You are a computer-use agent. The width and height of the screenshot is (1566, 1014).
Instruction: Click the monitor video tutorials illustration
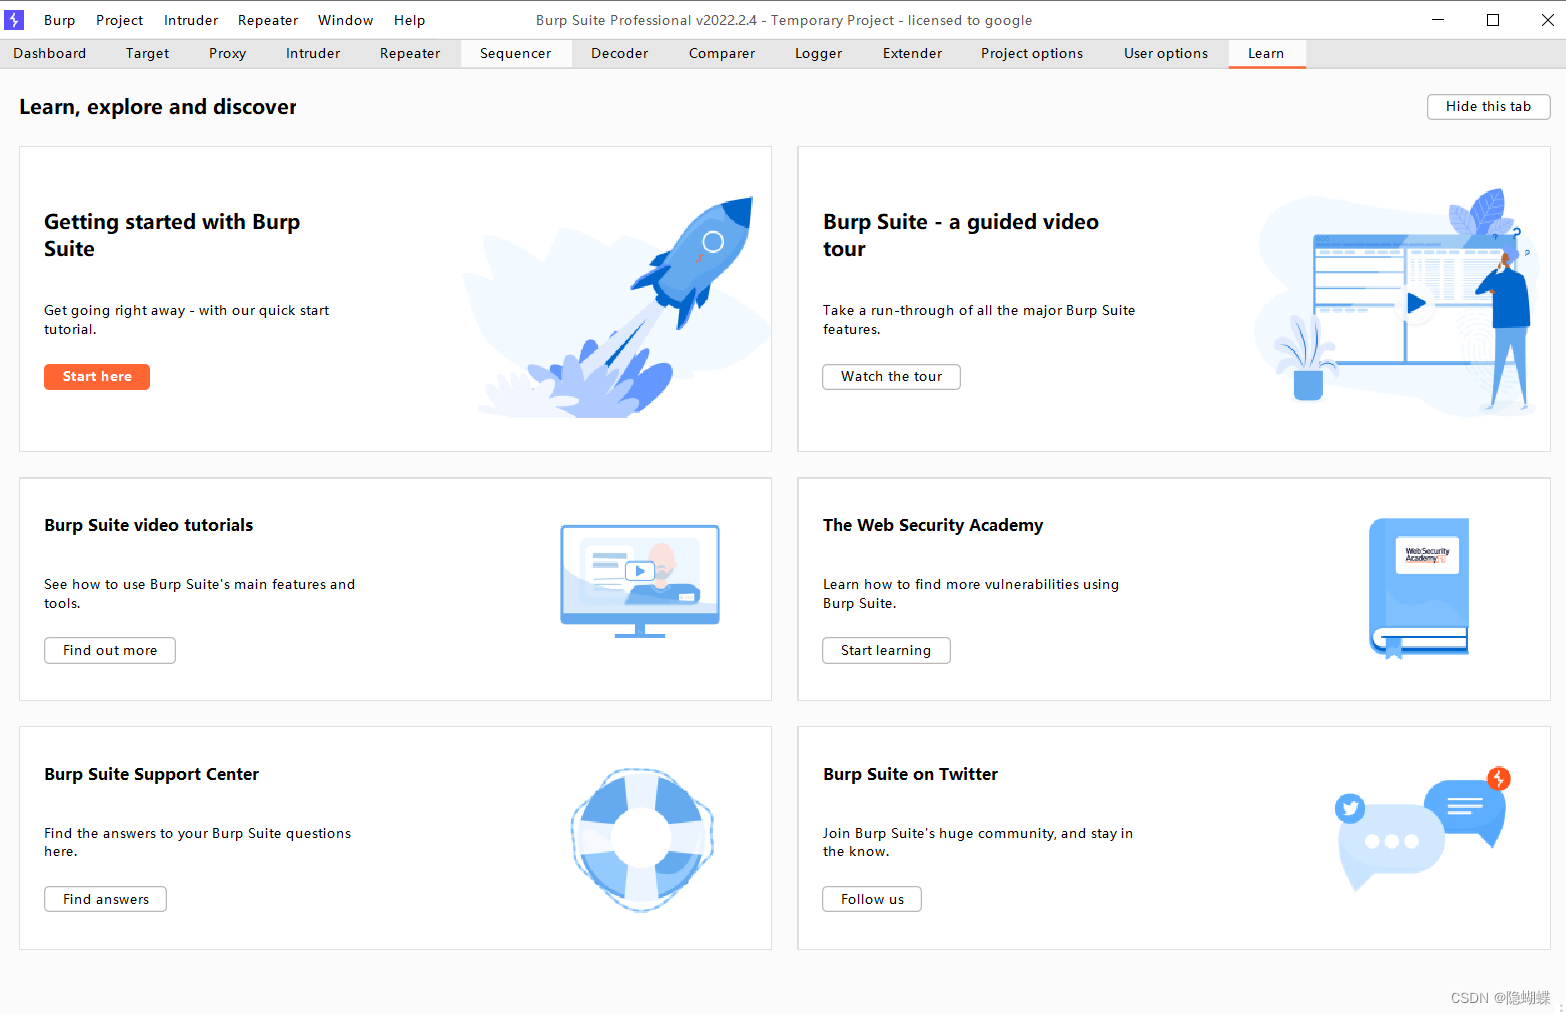tap(640, 581)
